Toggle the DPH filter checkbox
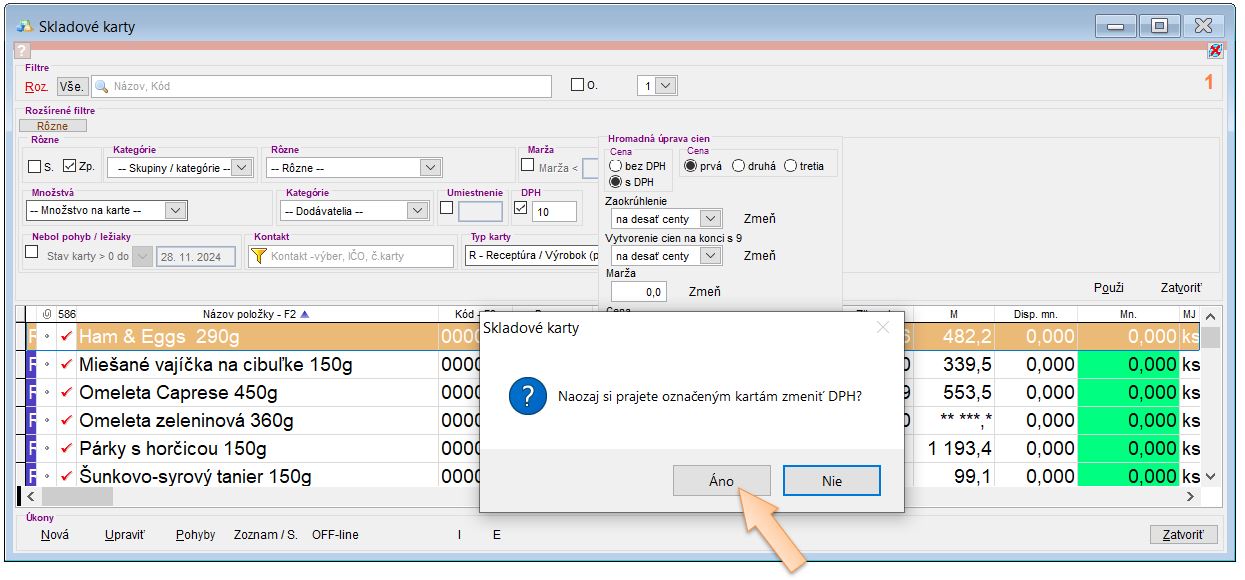1245x580 pixels. coord(521,209)
